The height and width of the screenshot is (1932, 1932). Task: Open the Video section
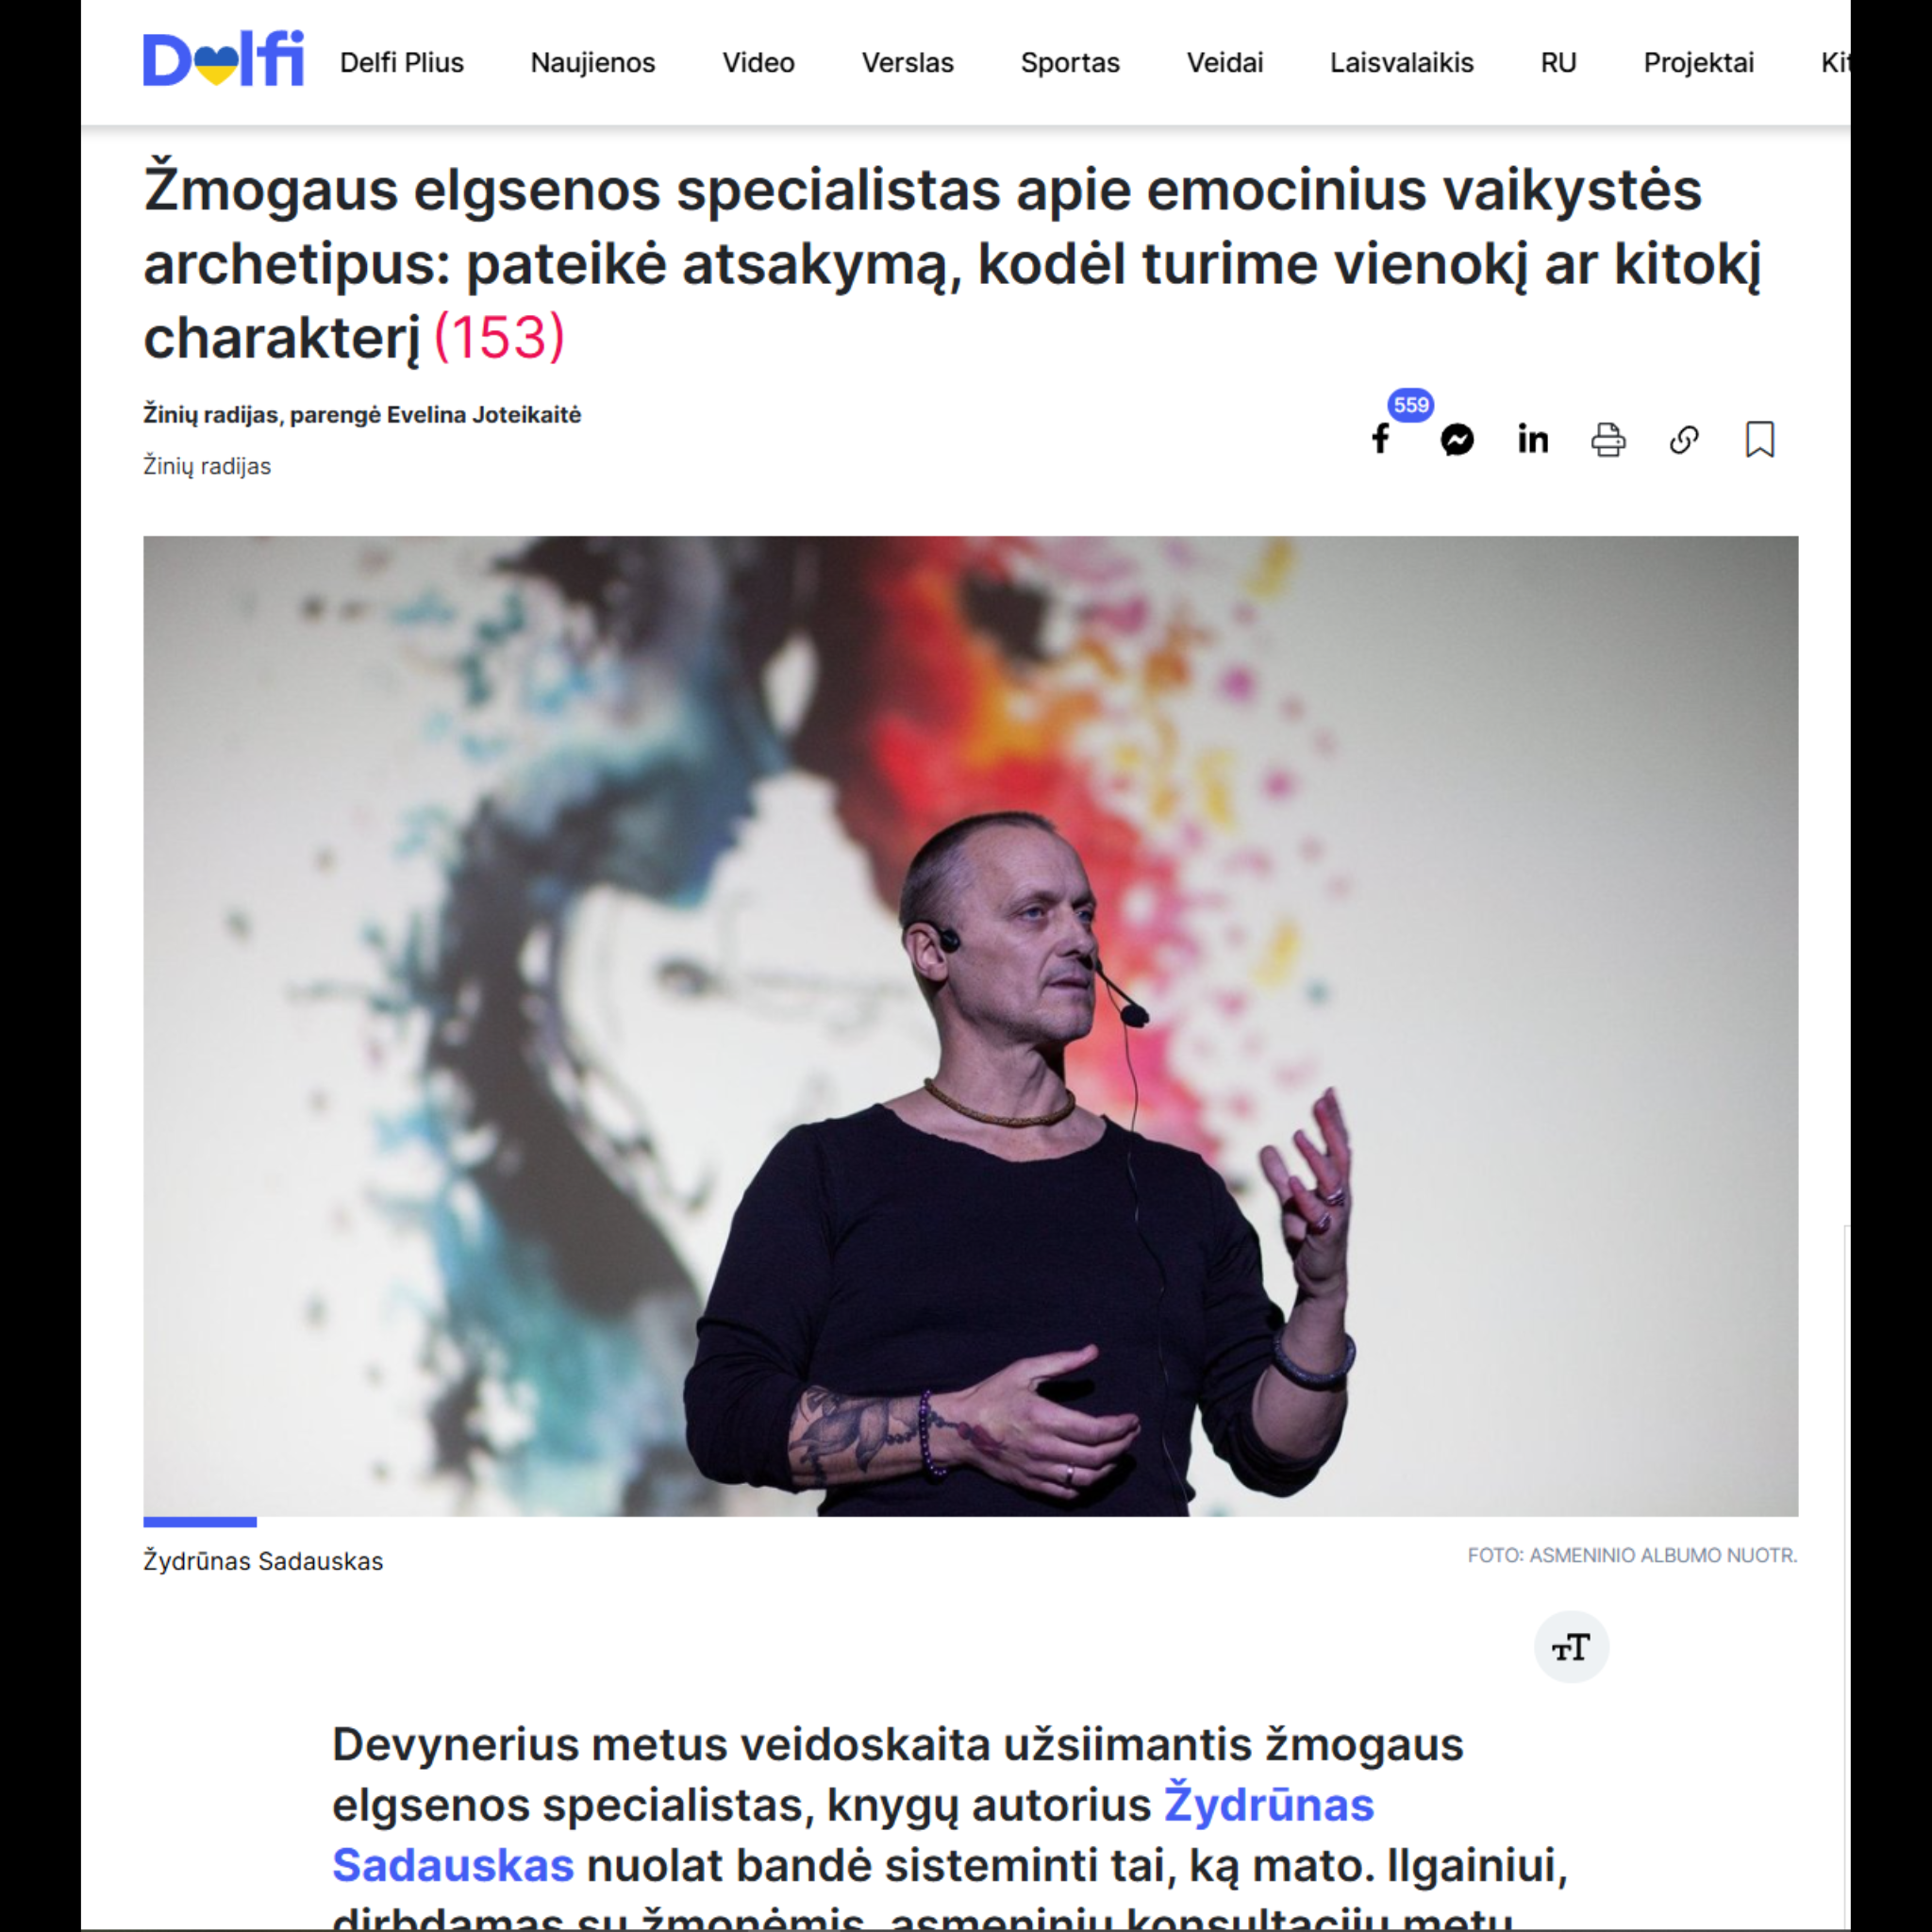click(x=759, y=63)
